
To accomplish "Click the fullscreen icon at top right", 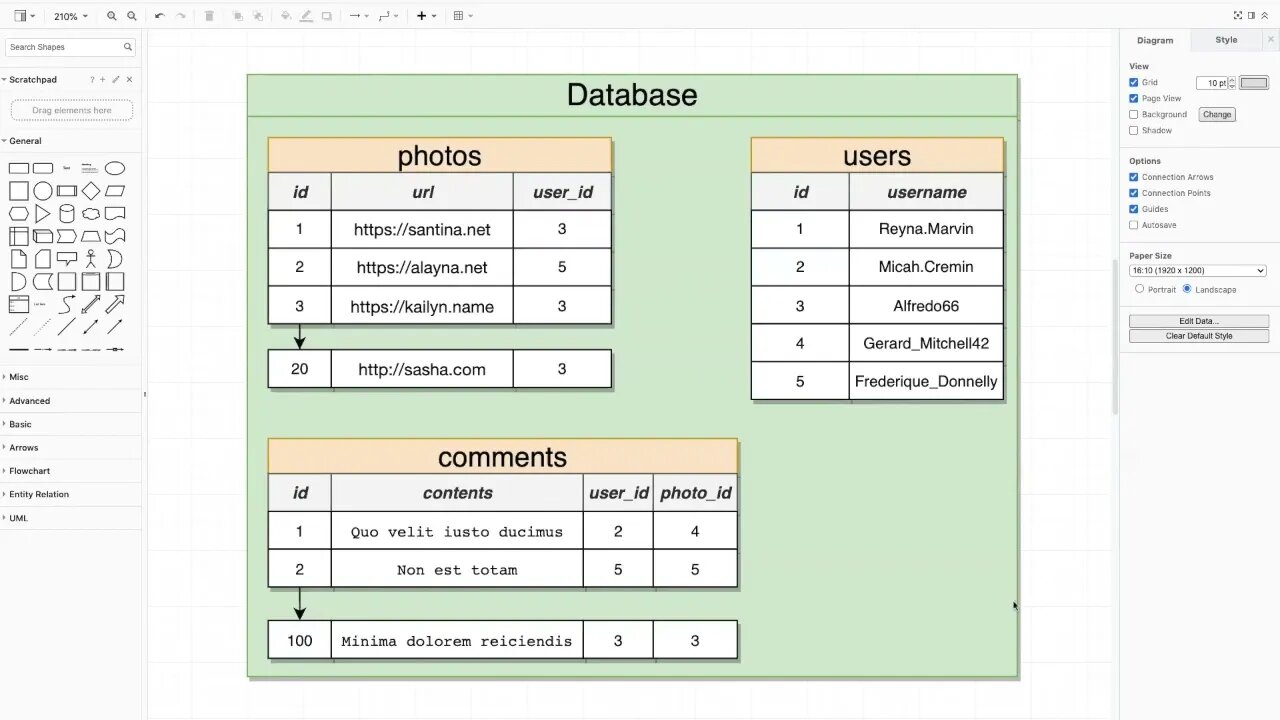I will [x=1238, y=15].
